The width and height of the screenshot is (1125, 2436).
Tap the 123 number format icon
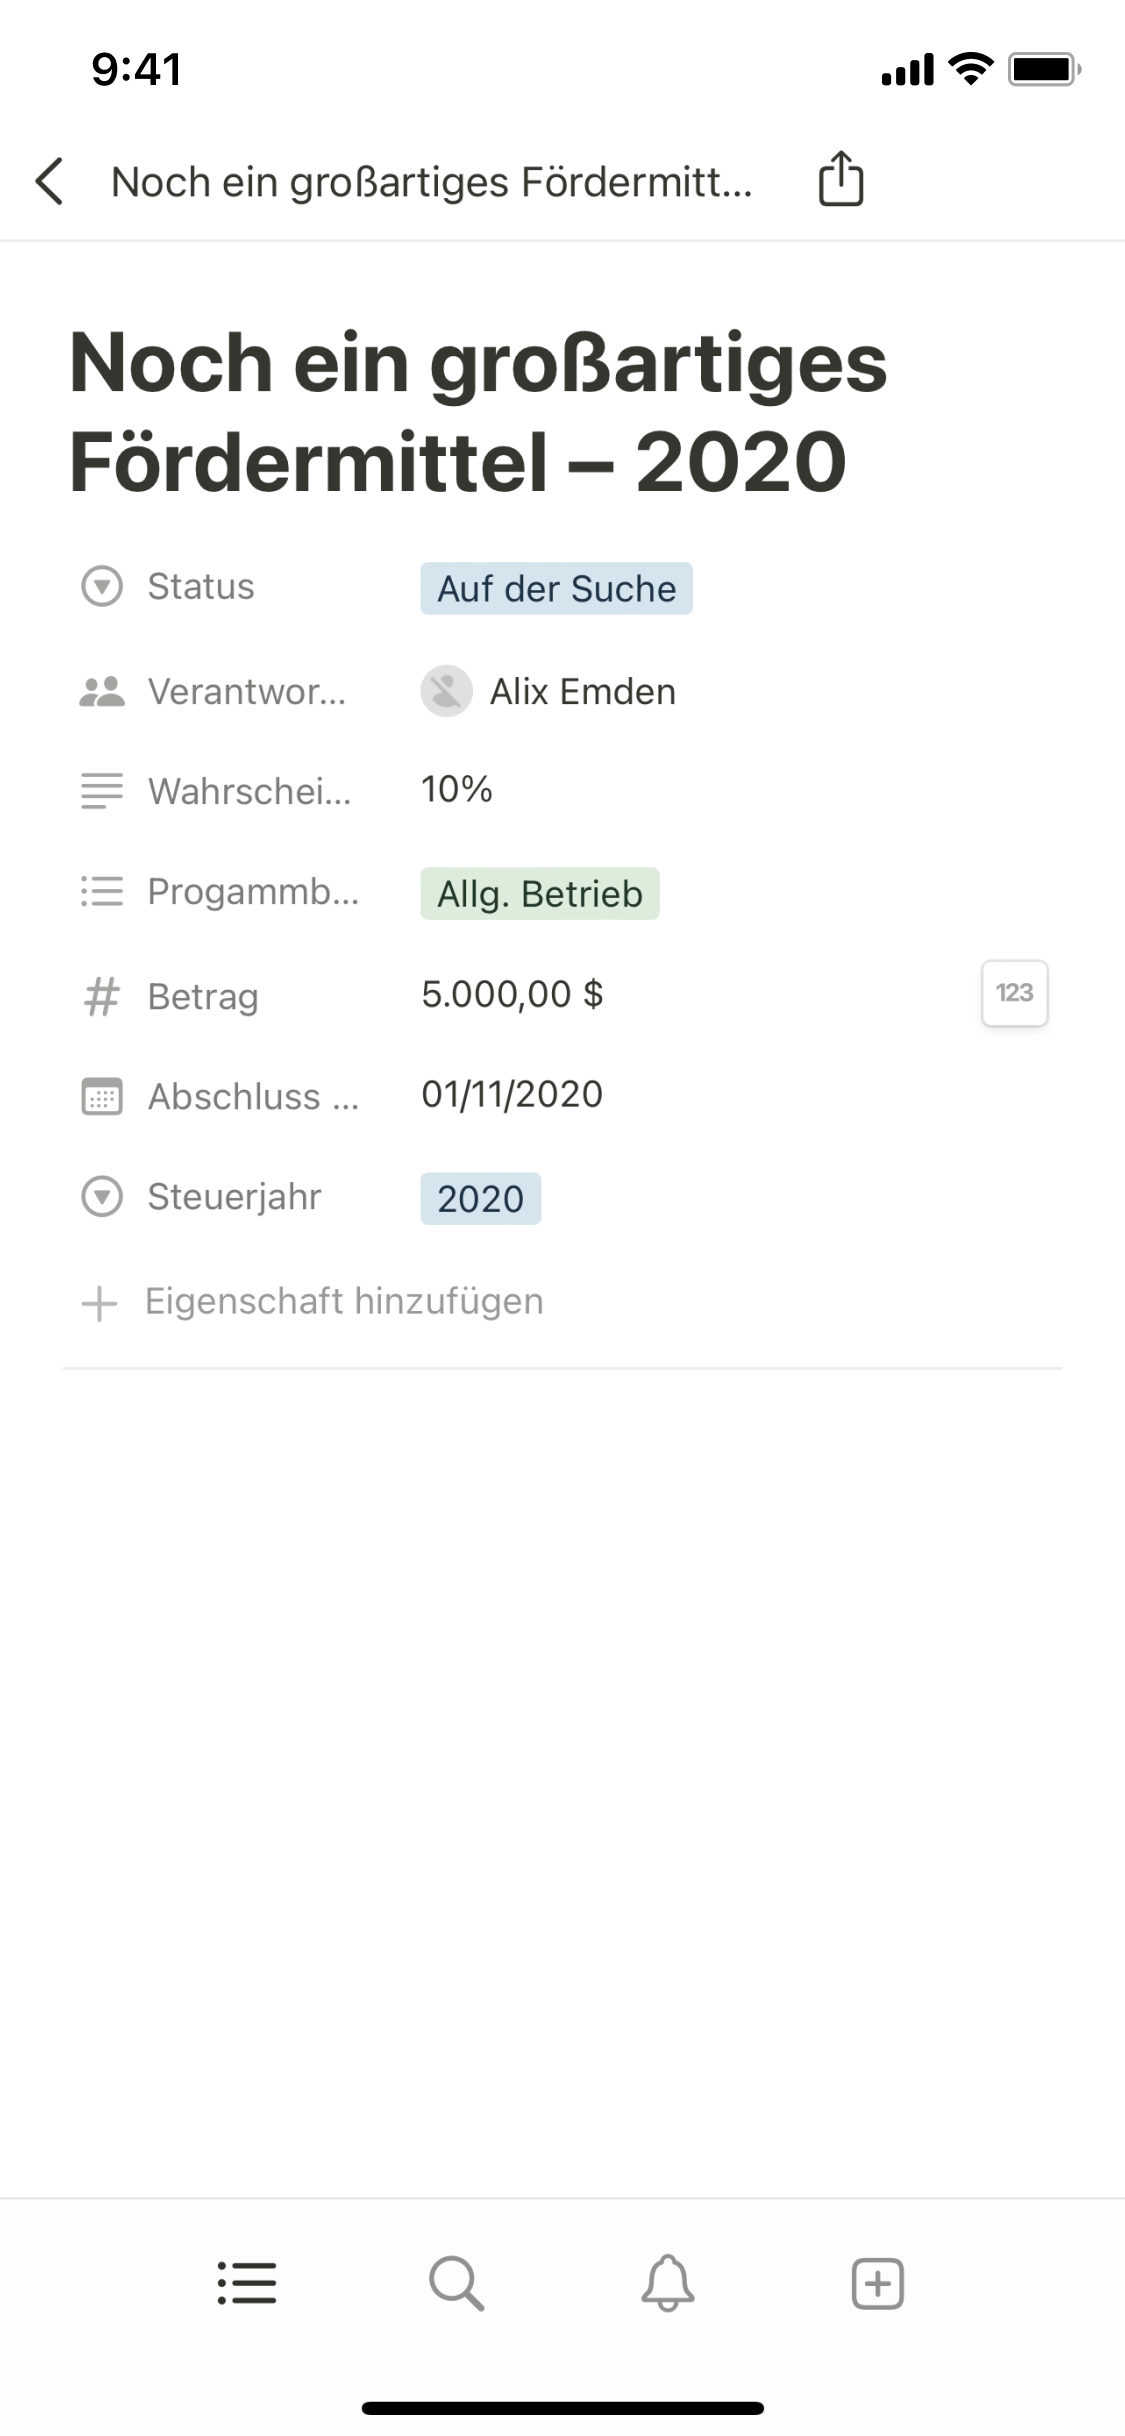[x=1014, y=993]
